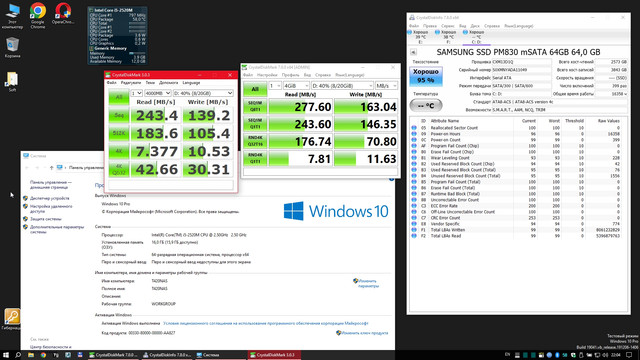Screen dimensions: 640x360
Task: Switch to Система taskbar button
Action: (220, 355)
